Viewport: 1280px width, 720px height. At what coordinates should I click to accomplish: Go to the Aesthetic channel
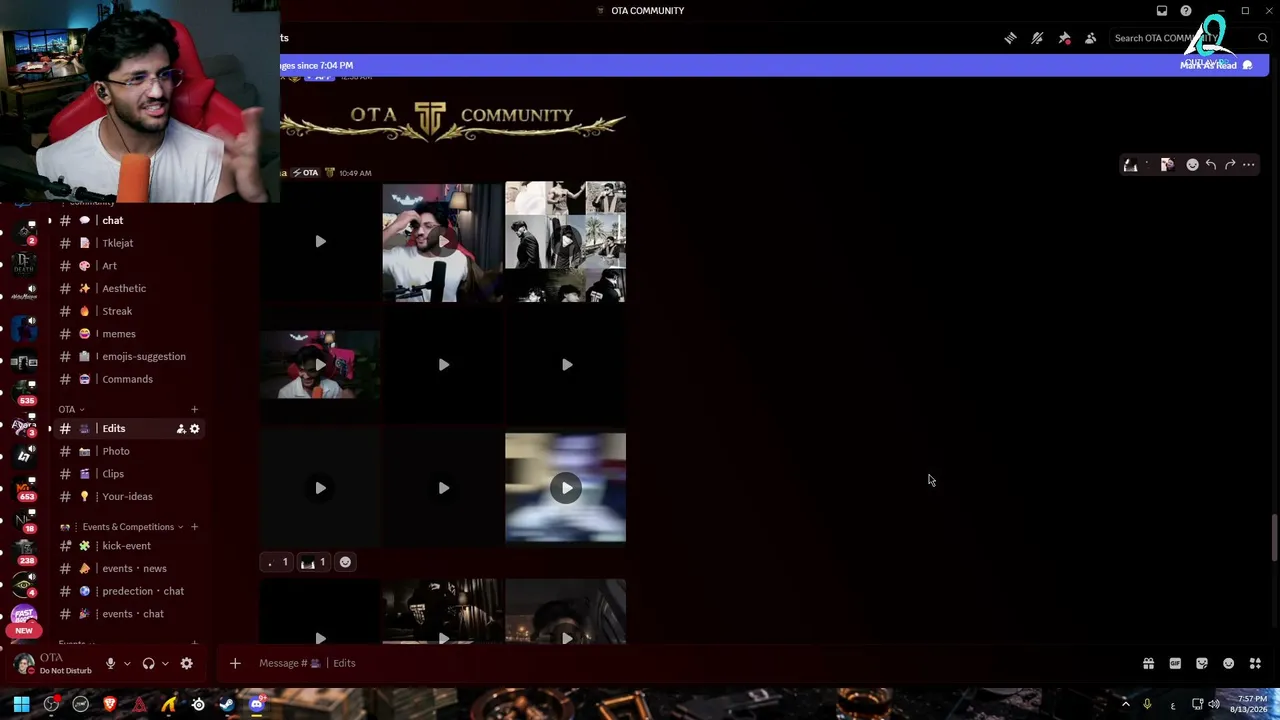[x=128, y=288]
